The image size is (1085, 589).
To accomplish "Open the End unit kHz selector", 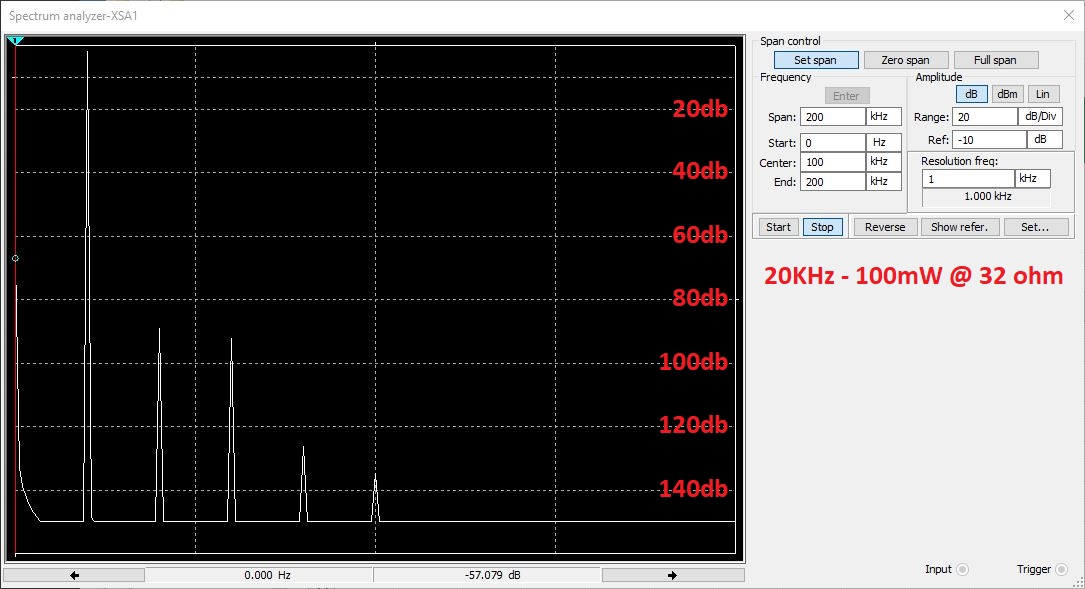I will point(884,181).
